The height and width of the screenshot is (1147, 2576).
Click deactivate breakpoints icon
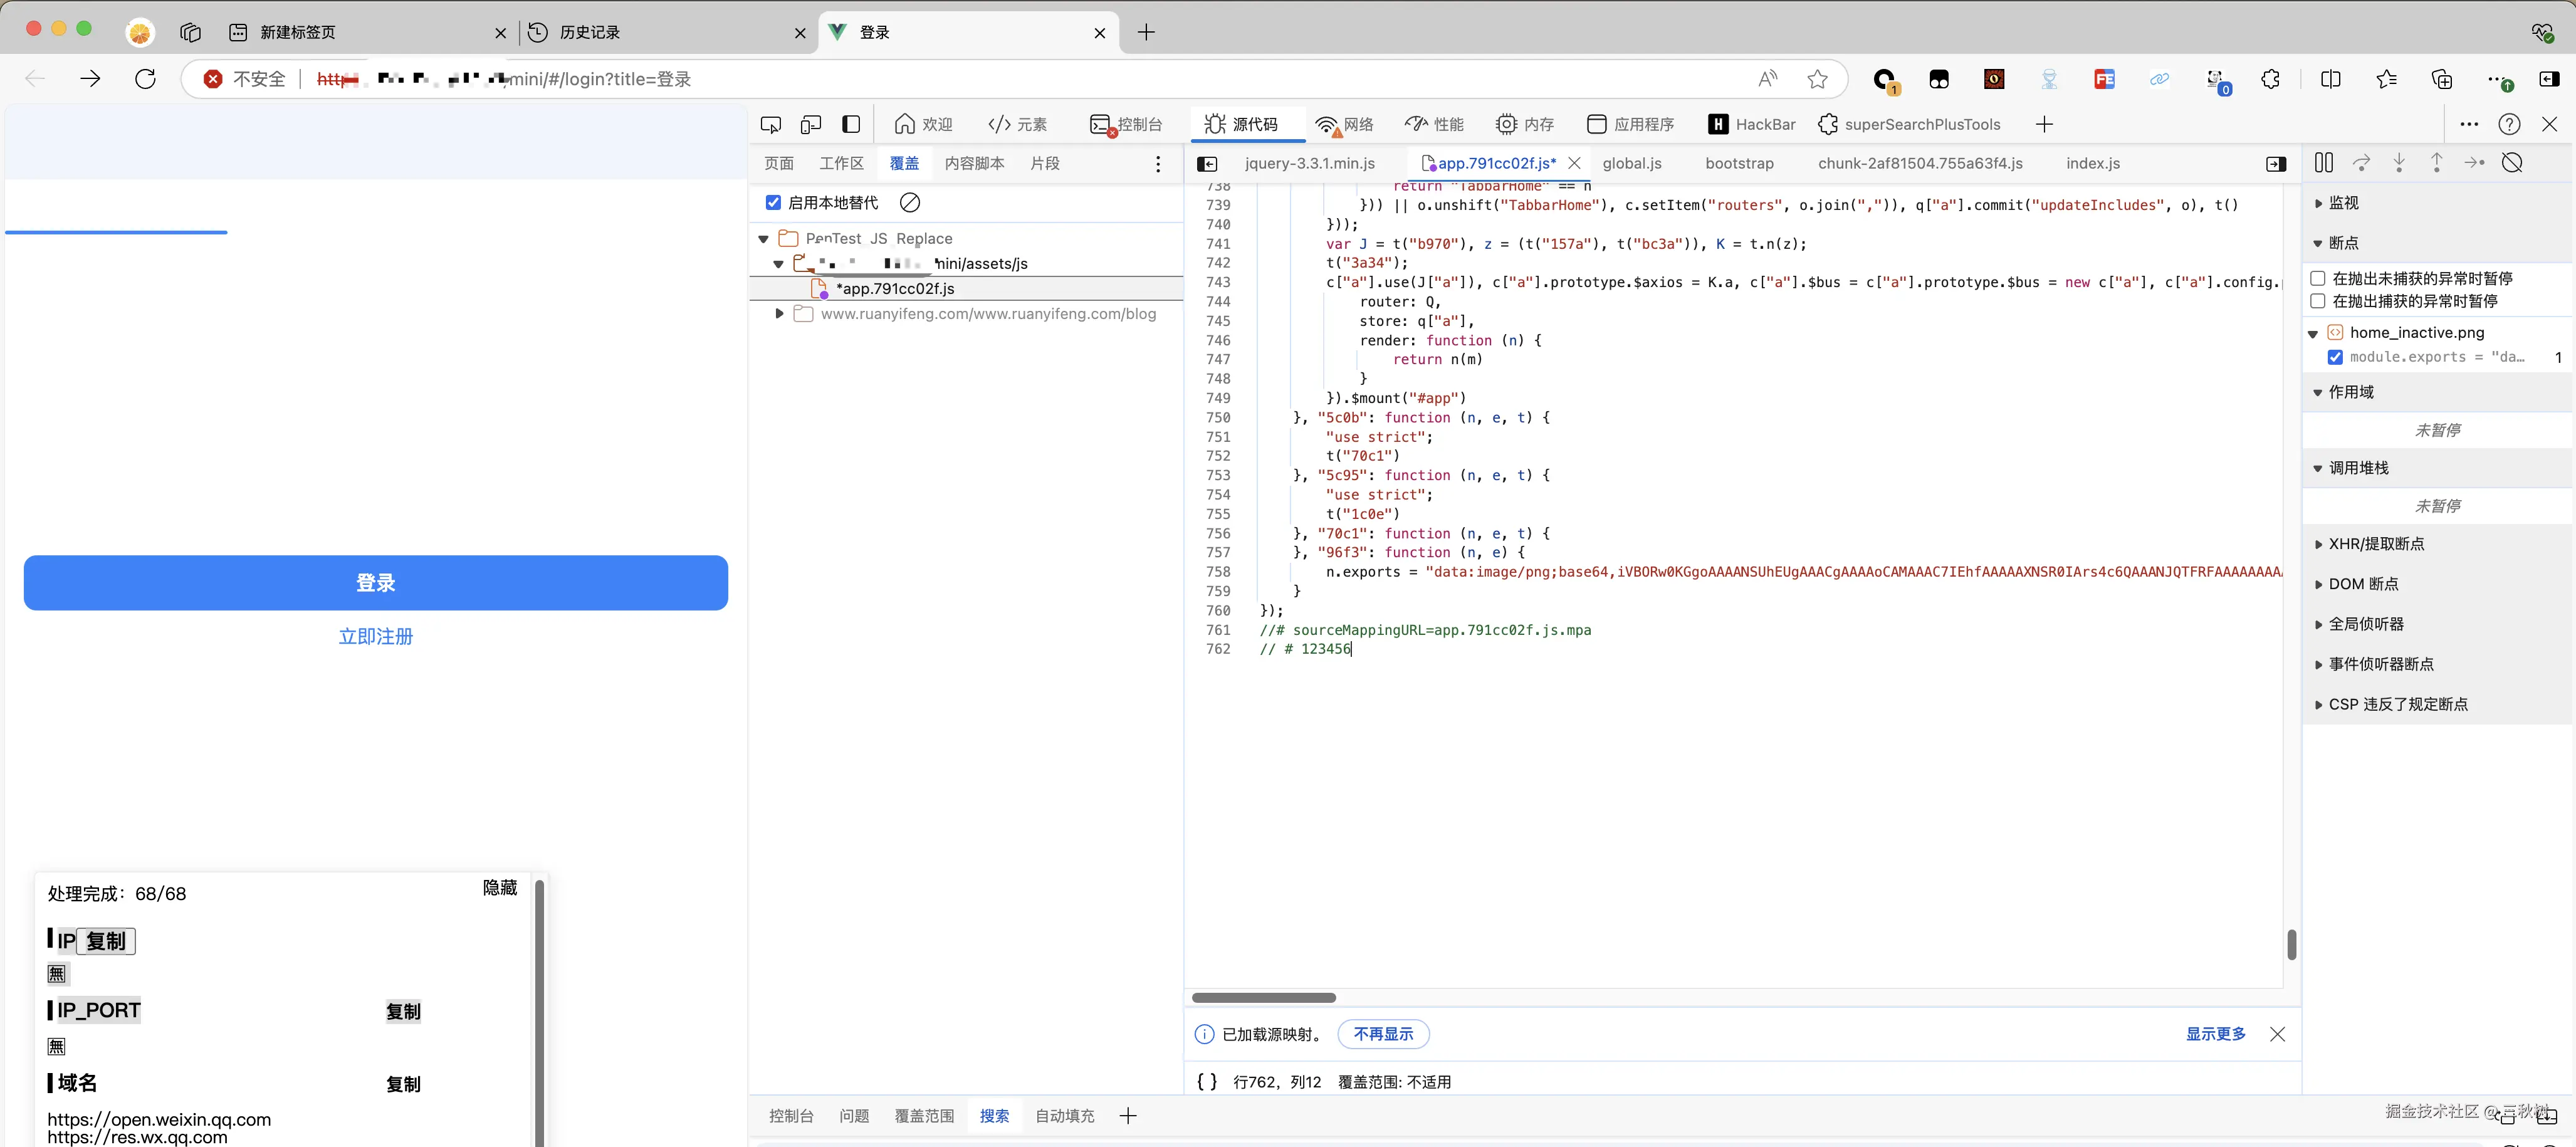[x=2511, y=163]
